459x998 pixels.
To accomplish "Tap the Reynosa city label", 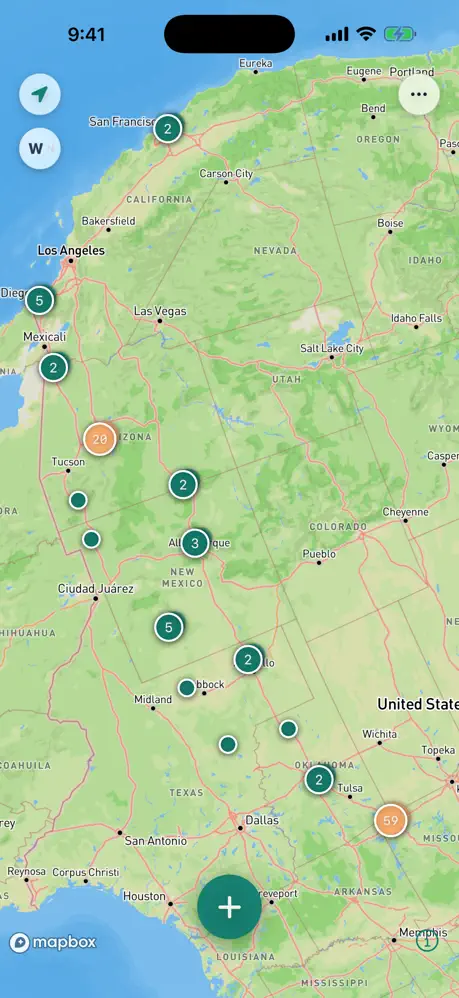I will pos(26,872).
